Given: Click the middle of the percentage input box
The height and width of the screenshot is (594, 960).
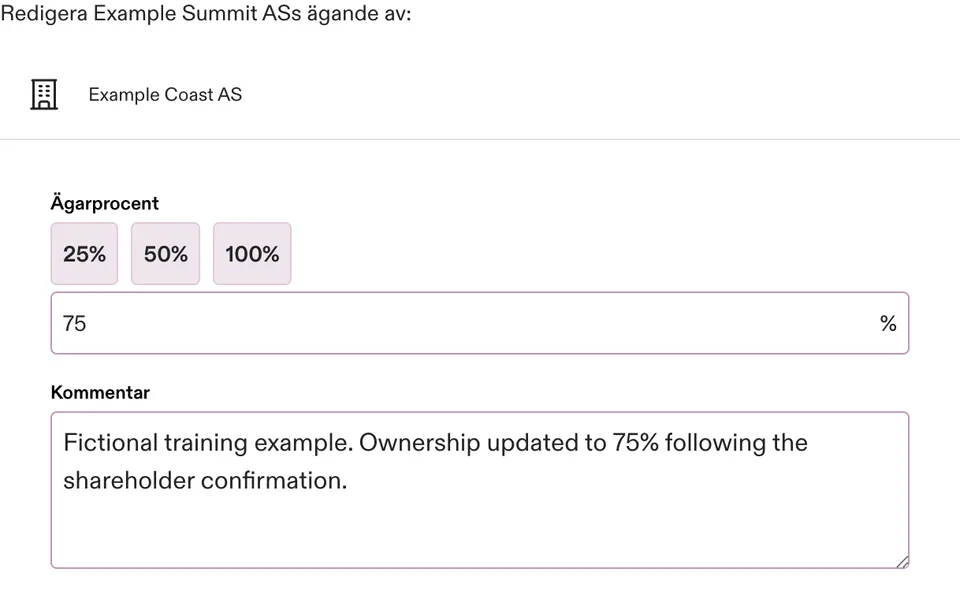Looking at the screenshot, I should pos(480,323).
